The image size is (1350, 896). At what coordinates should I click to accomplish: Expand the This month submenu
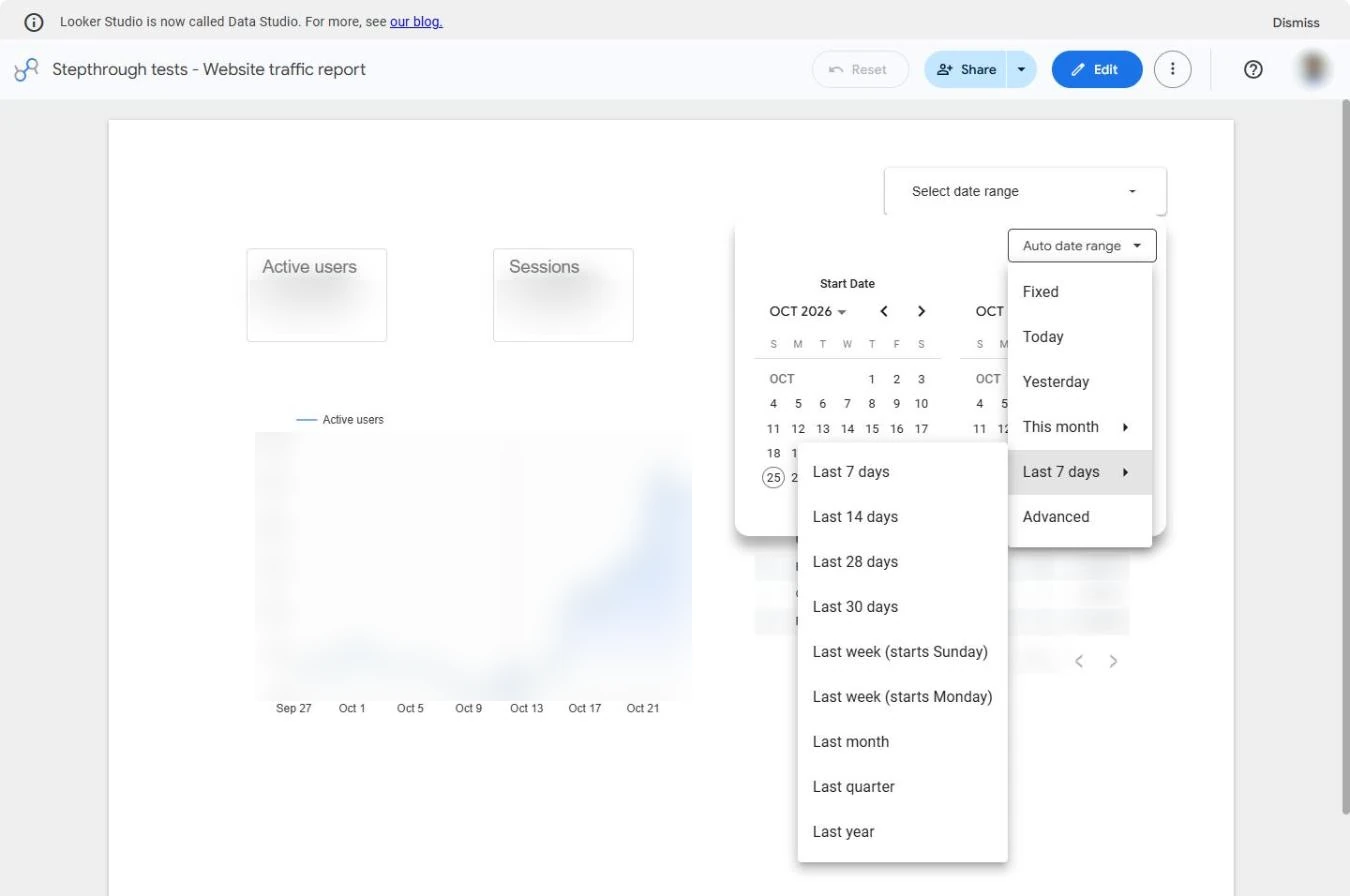(x=1080, y=427)
